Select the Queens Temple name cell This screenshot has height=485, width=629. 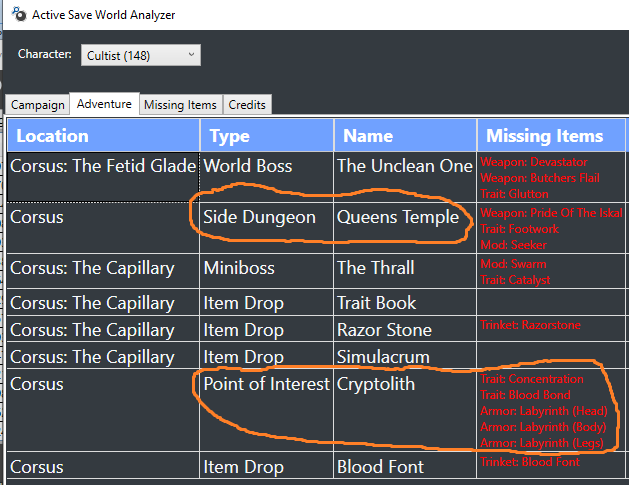[405, 227]
